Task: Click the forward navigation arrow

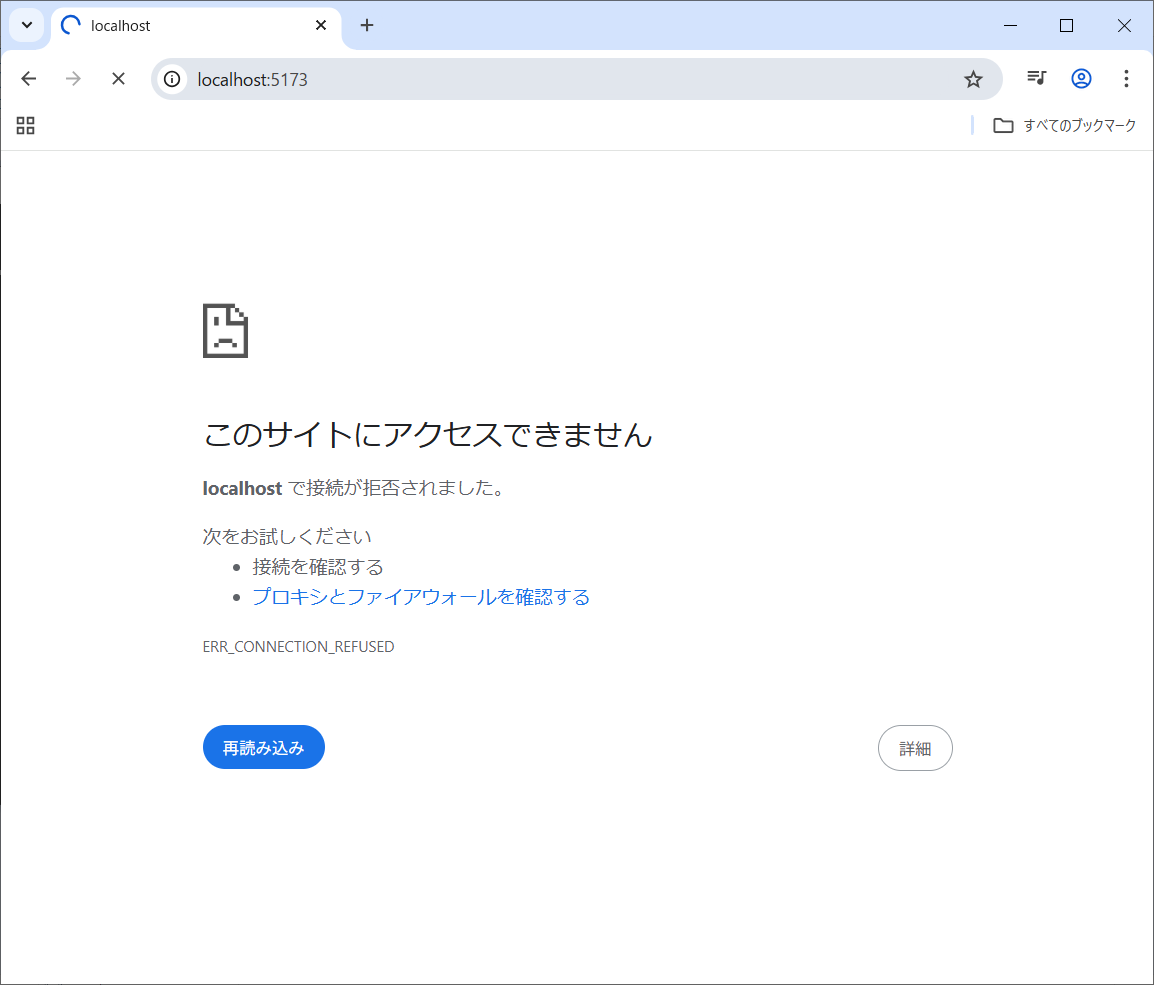Action: point(73,79)
